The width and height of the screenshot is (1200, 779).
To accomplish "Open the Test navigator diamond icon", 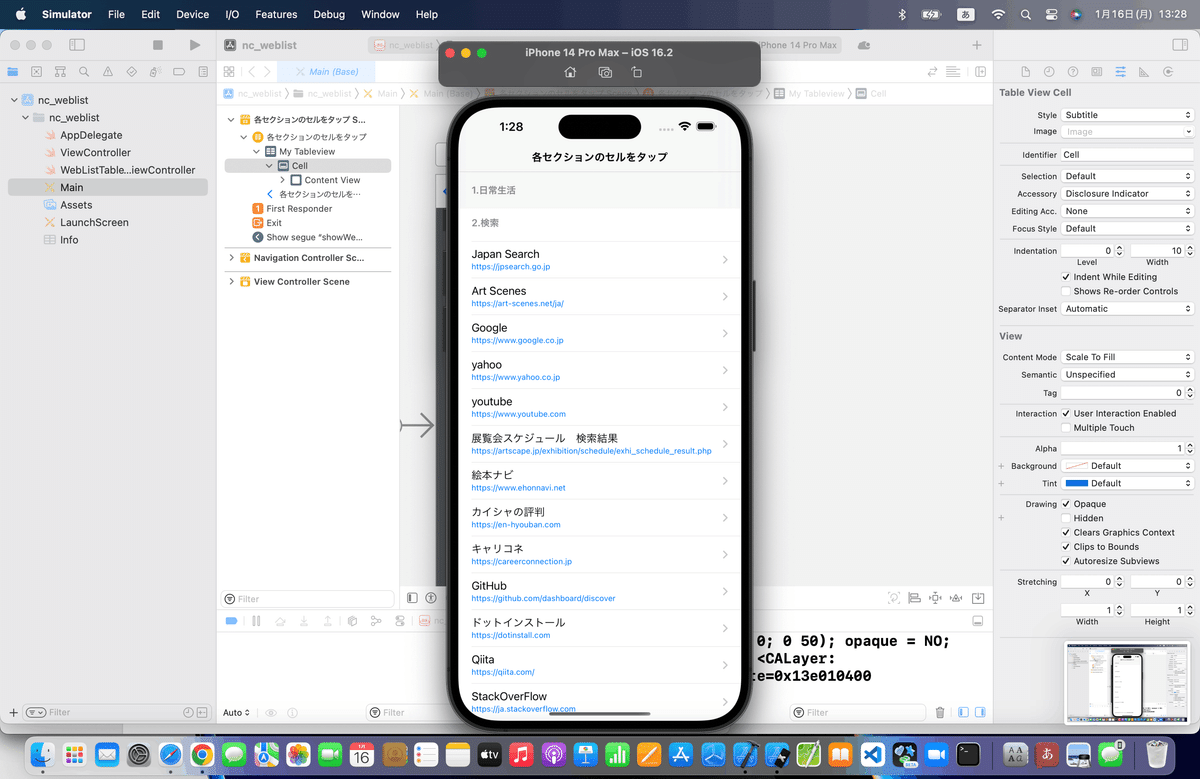I will (132, 72).
